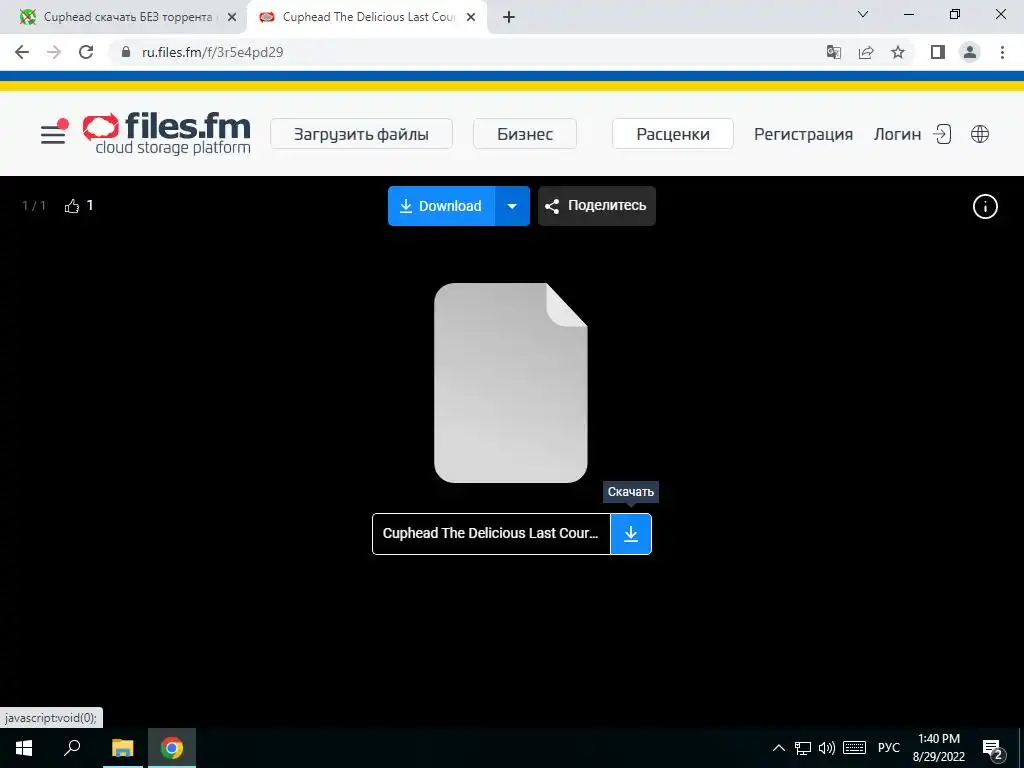
Task: Go back to previous page
Action: (x=22, y=52)
